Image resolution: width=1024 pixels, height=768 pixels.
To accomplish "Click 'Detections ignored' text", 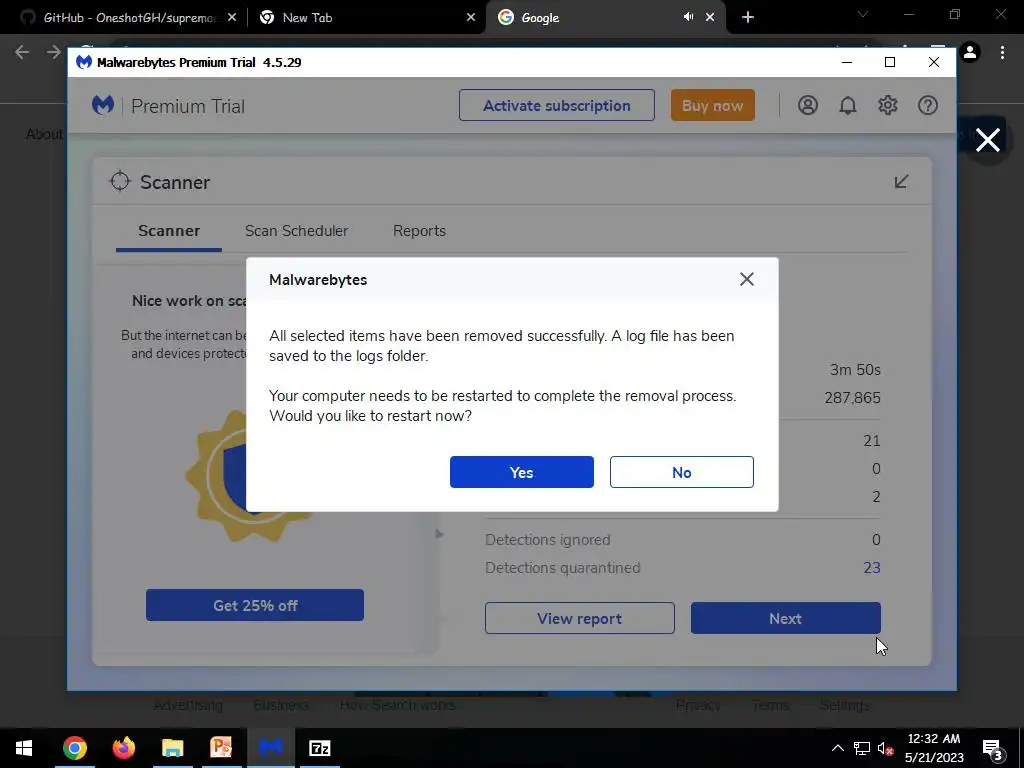I will (x=547, y=539).
